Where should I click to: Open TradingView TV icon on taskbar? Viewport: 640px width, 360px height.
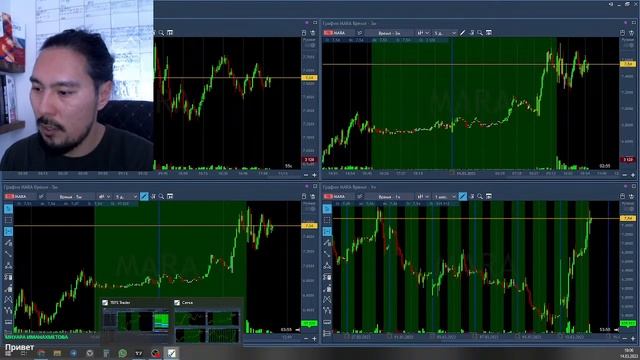pos(139,353)
